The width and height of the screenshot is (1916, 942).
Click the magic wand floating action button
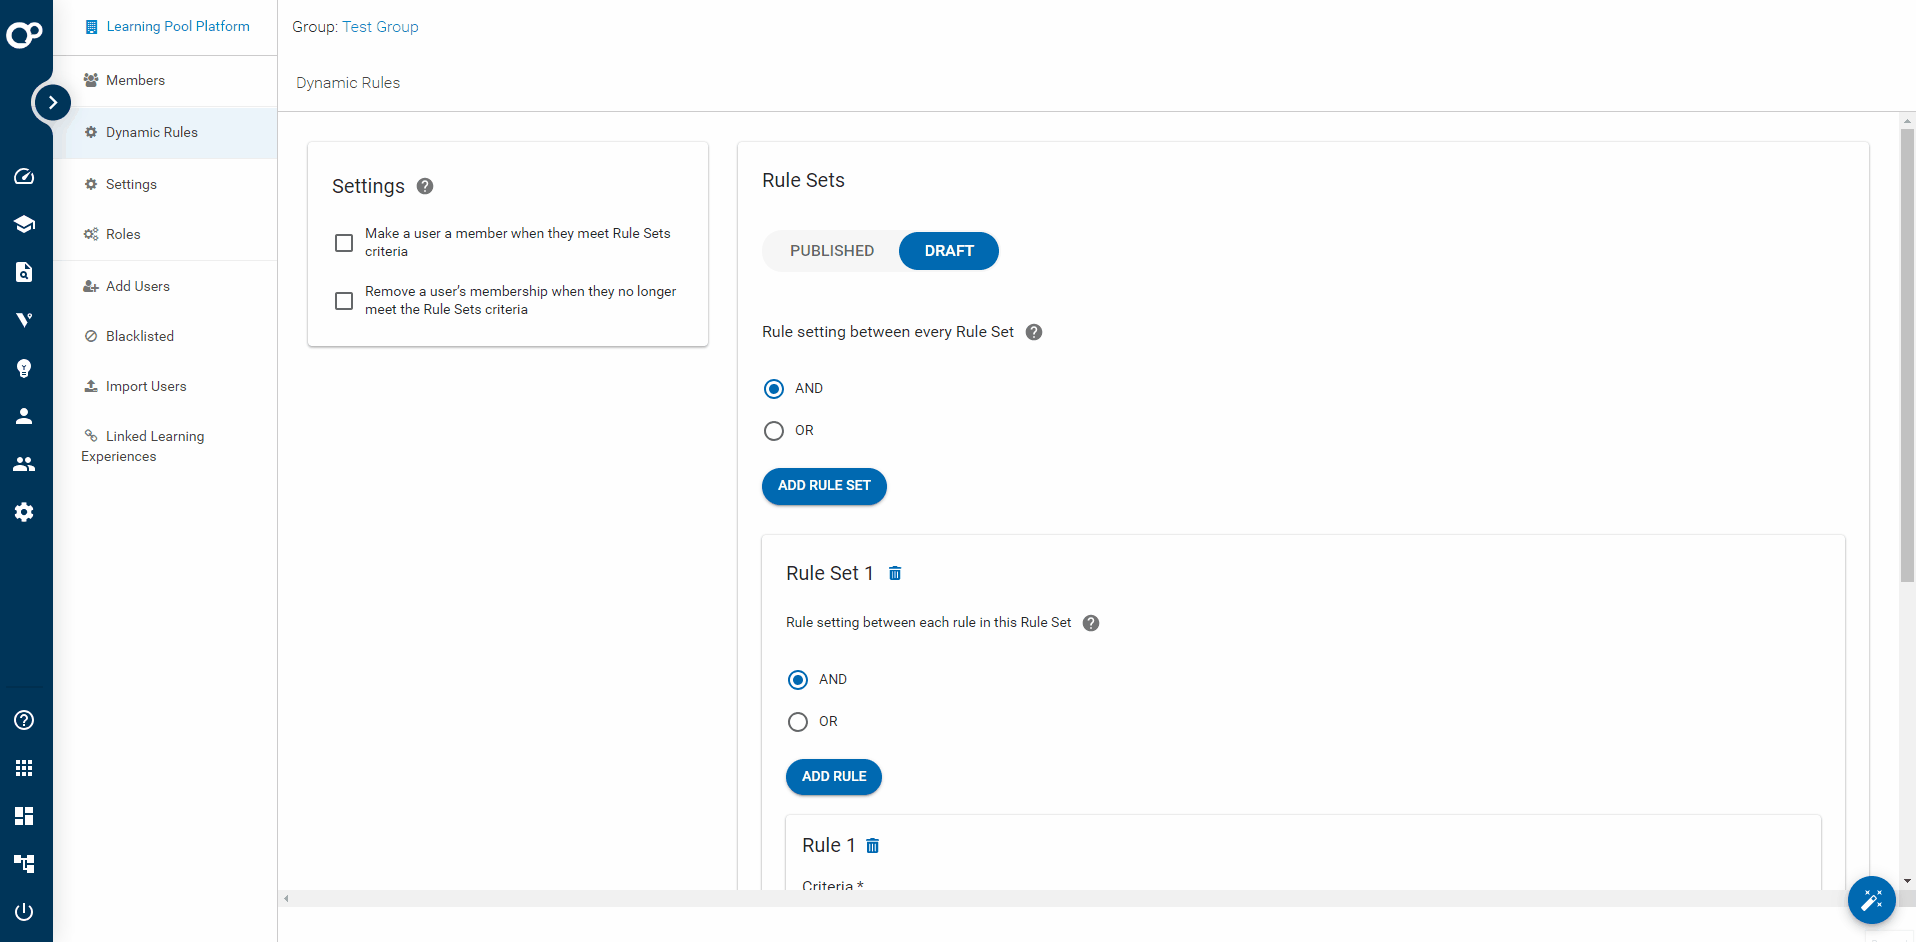[x=1872, y=900]
